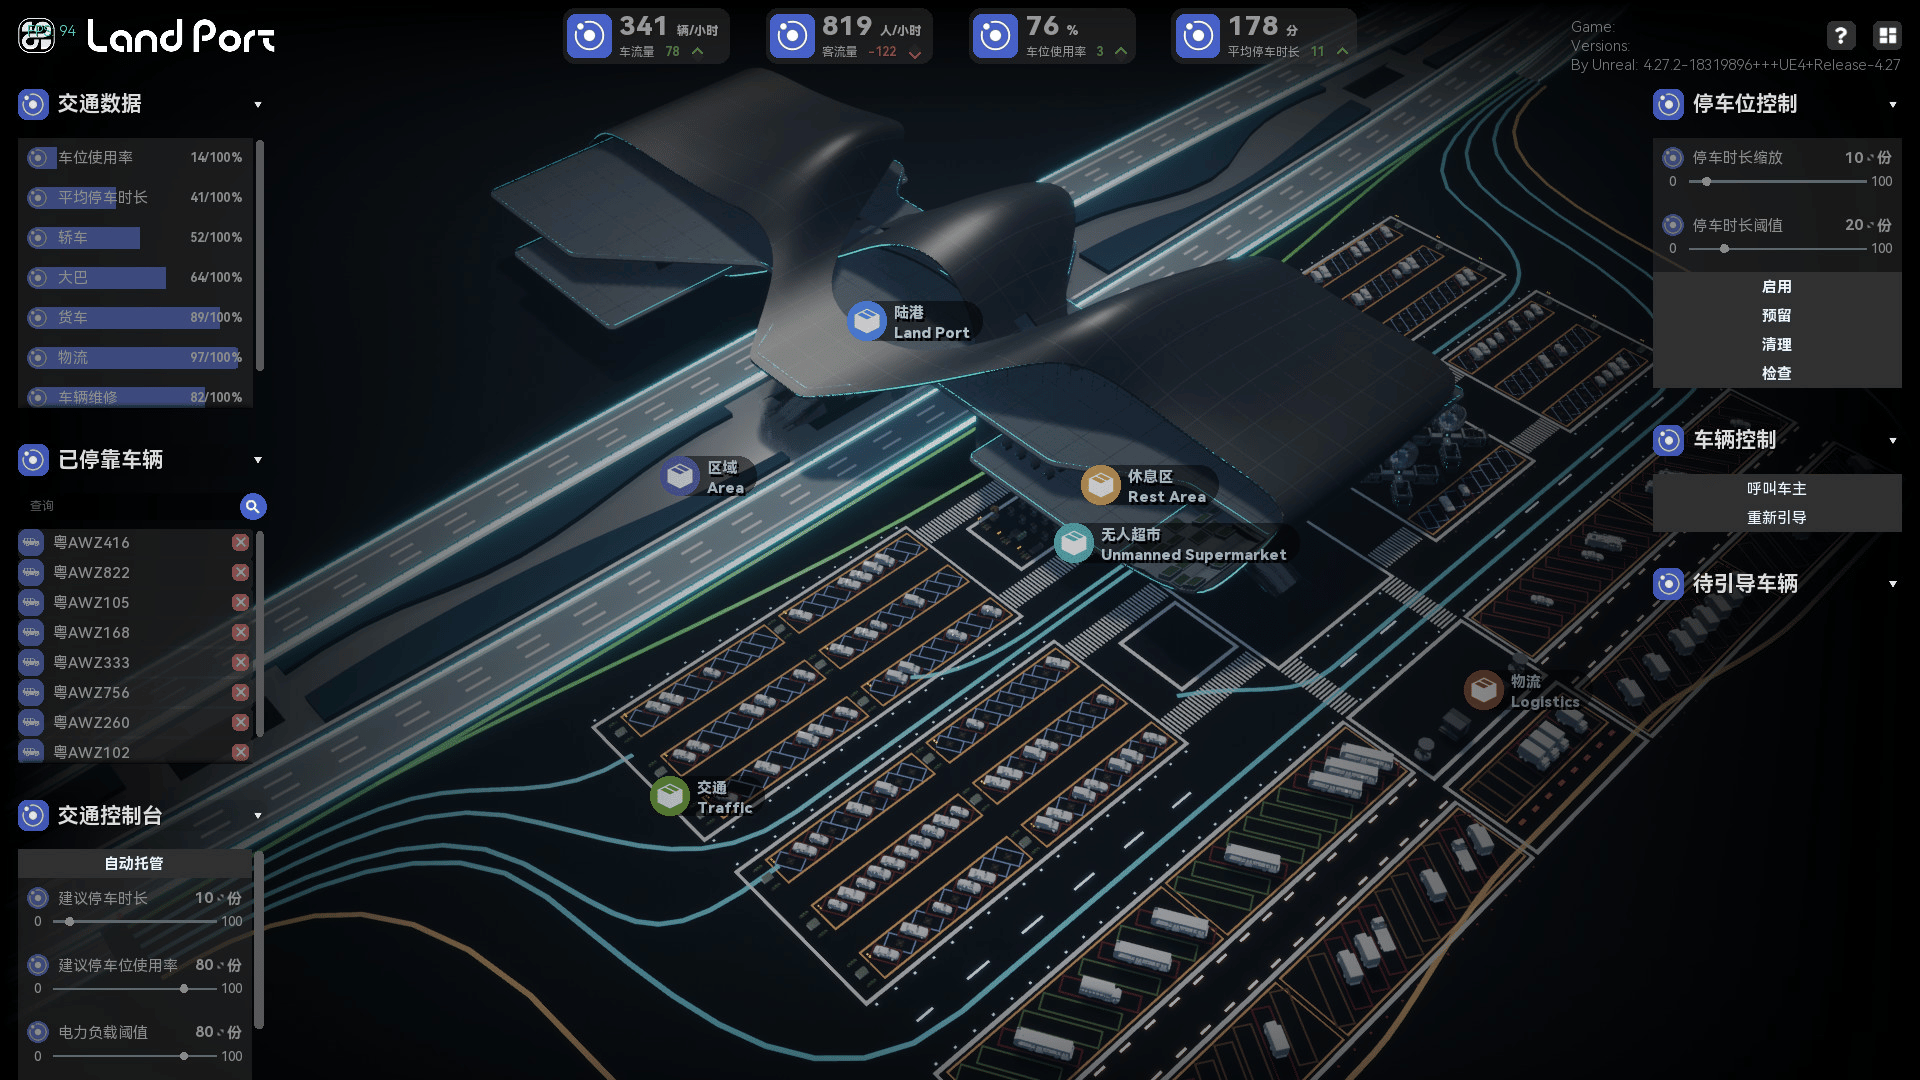Click the Area marker icon
Screen dimensions: 1920x1080
681,476
